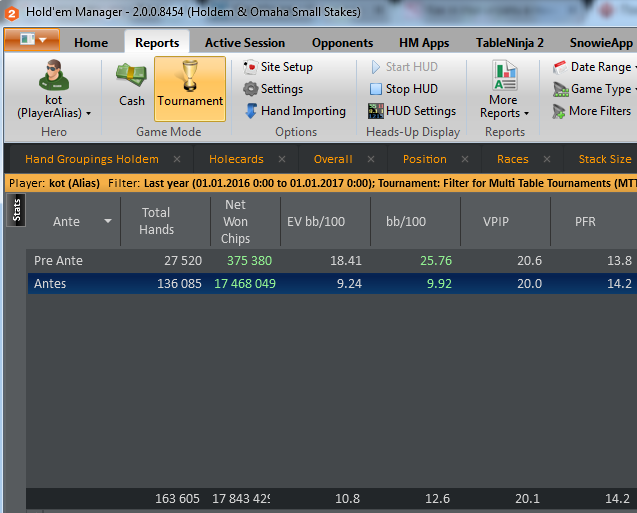This screenshot has height=513, width=637.
Task: Select the Pre Ante row
Action: pyautogui.click(x=332, y=261)
